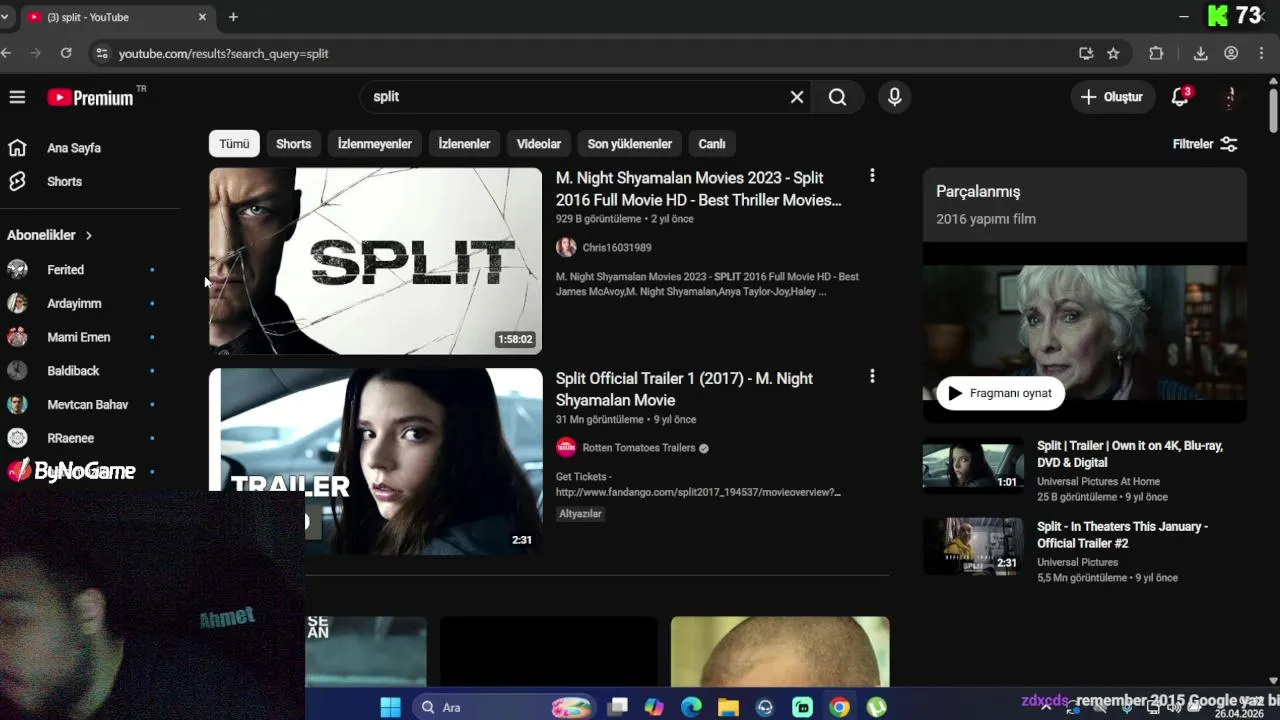Select the Tümü filter chip

pos(234,144)
